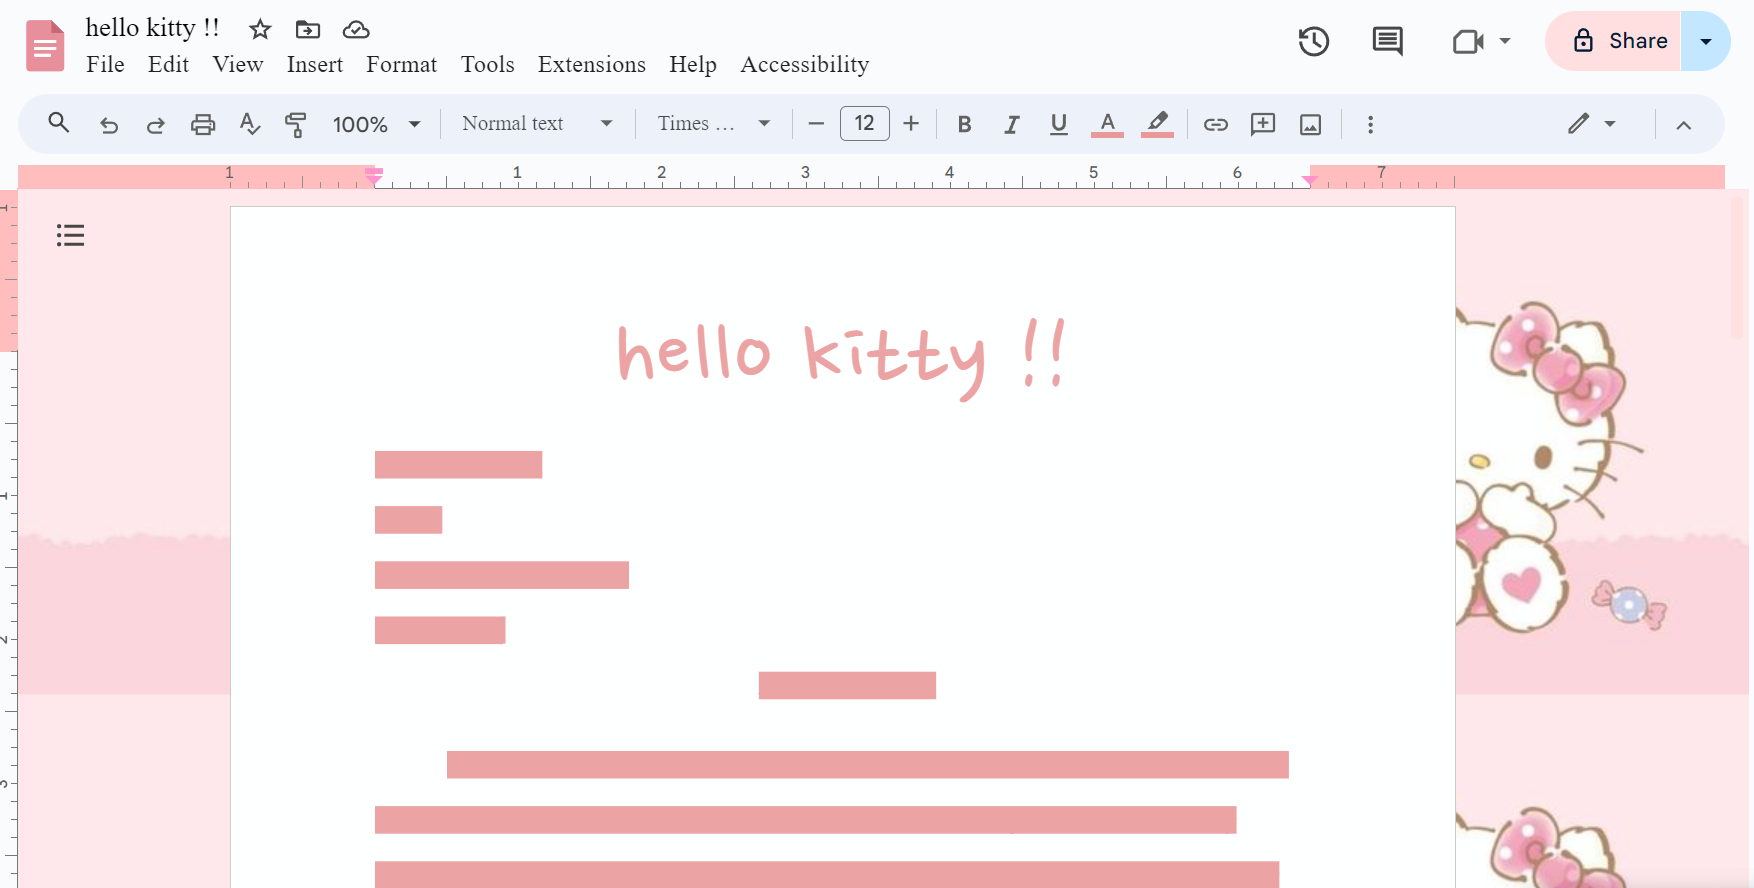Screen dimensions: 1754x888
Task: Rename the hello kitty !! document title
Action: (x=152, y=28)
